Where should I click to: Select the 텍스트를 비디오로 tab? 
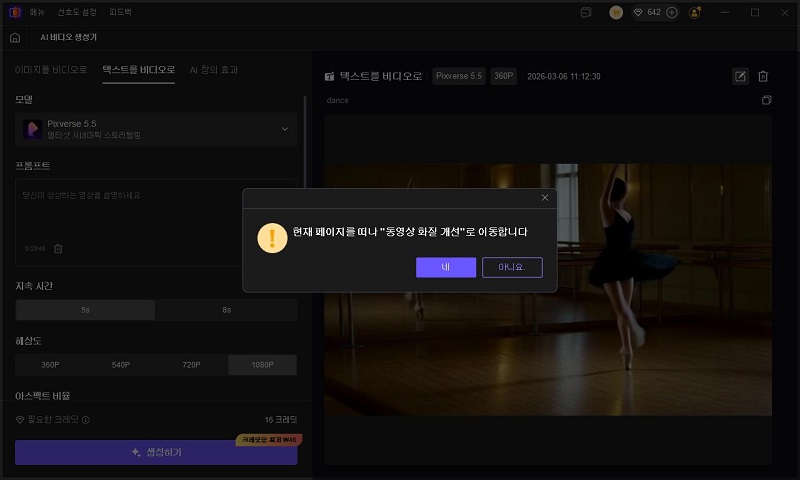click(138, 69)
